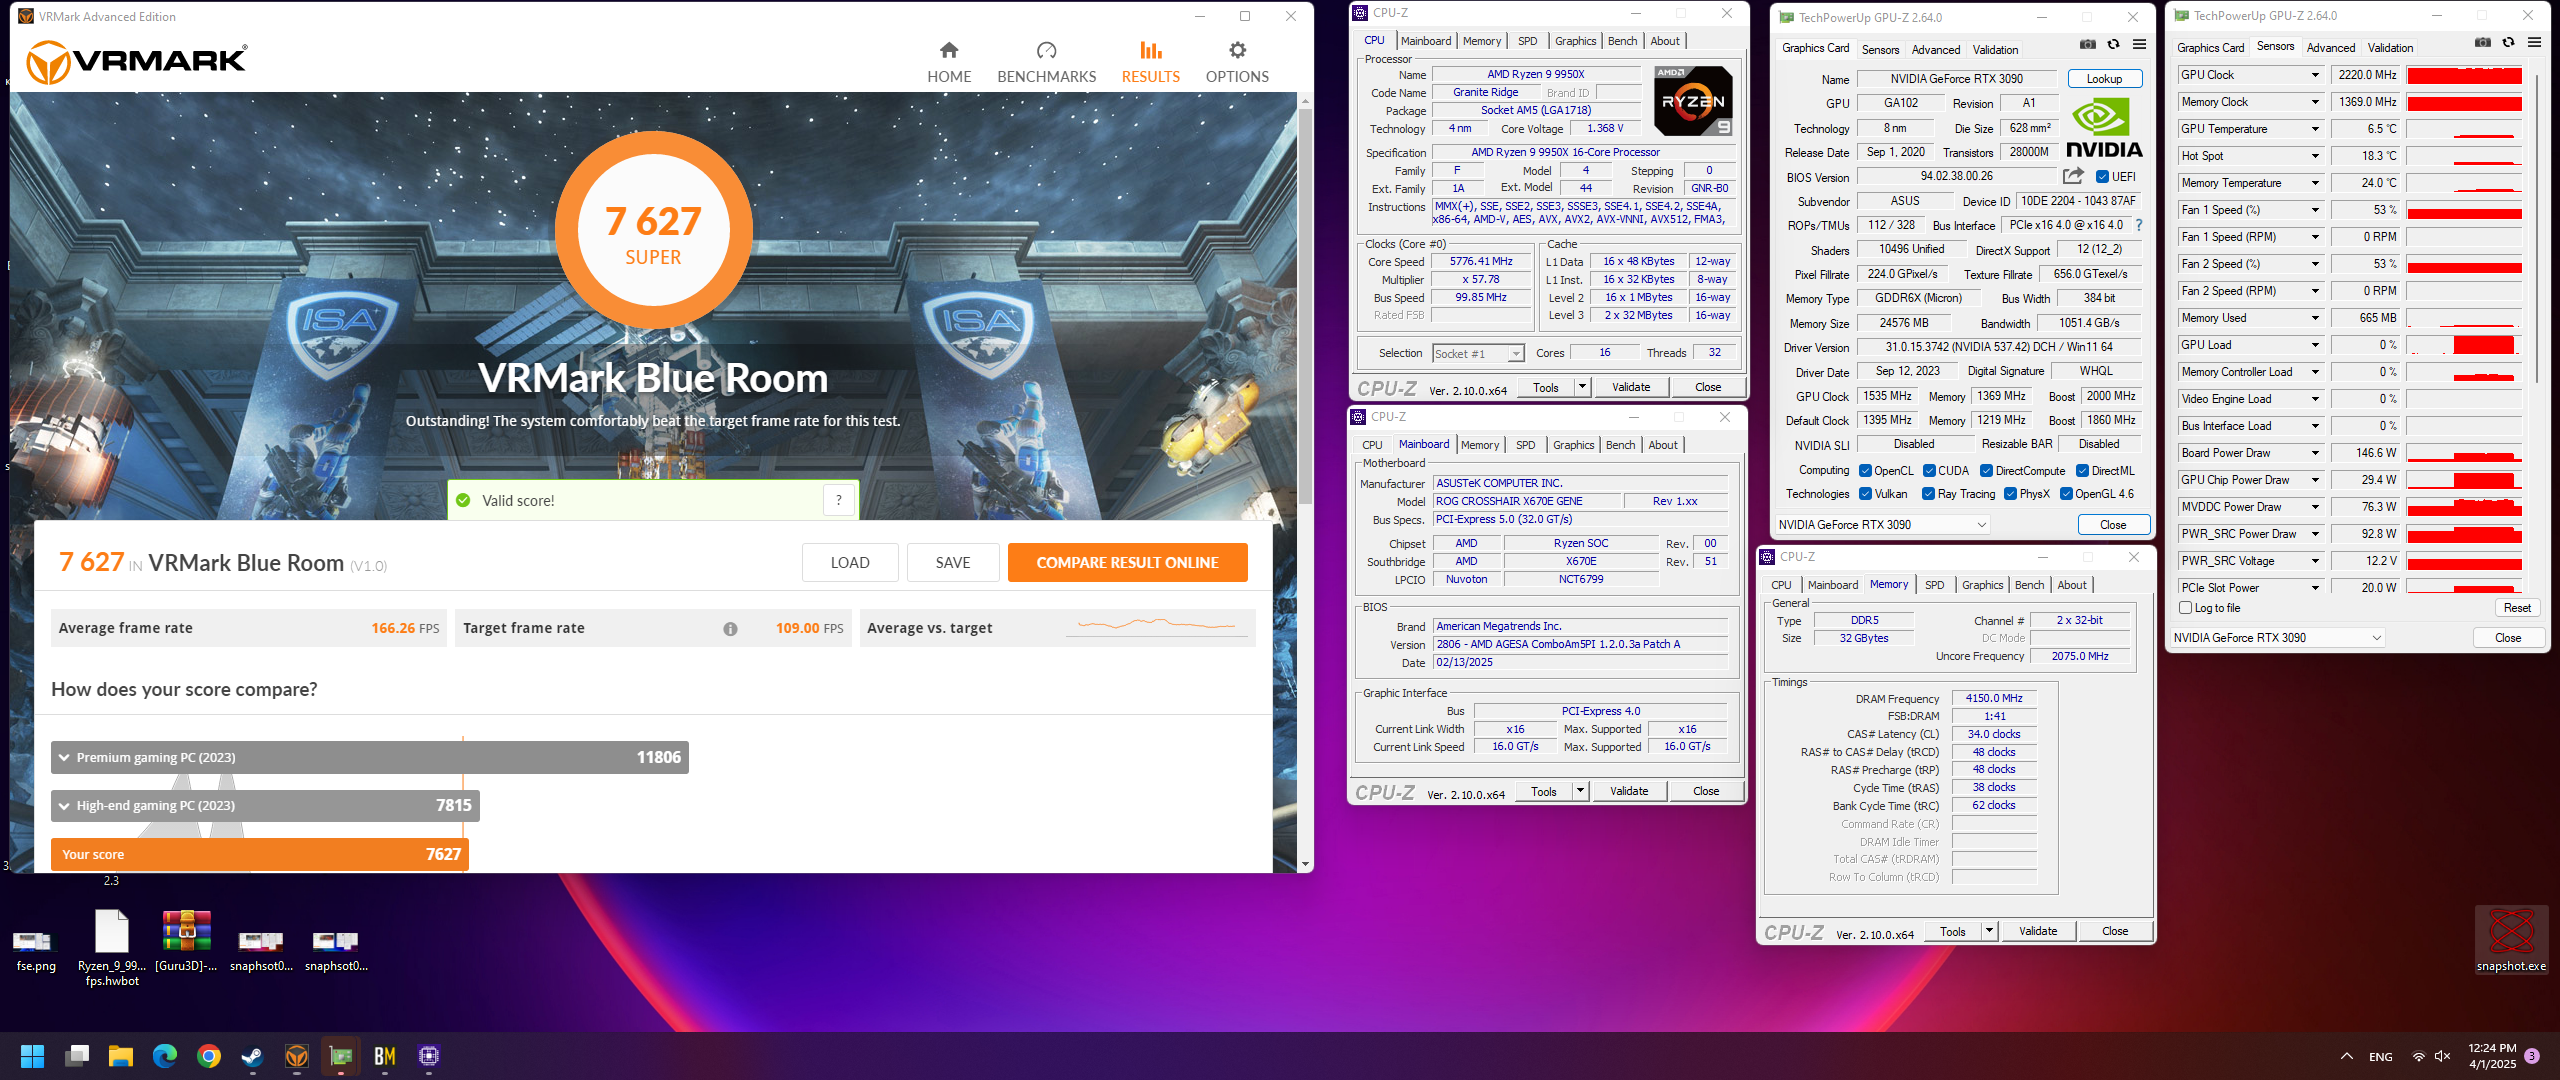
Task: Click the camera icon in GPU-Z Sensors window
Action: (x=2483, y=42)
